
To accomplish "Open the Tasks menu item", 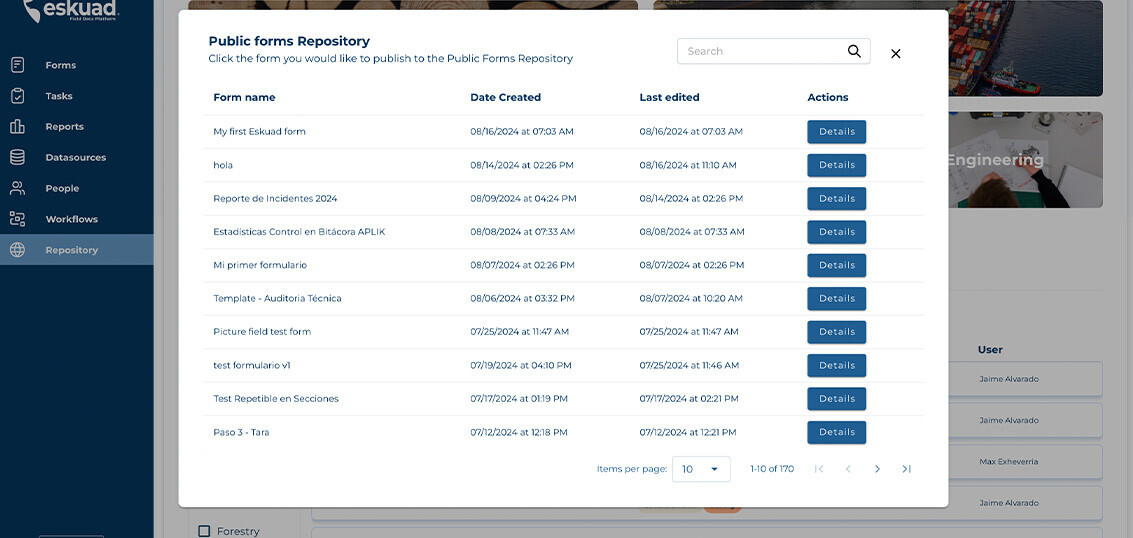I will click(x=77, y=96).
